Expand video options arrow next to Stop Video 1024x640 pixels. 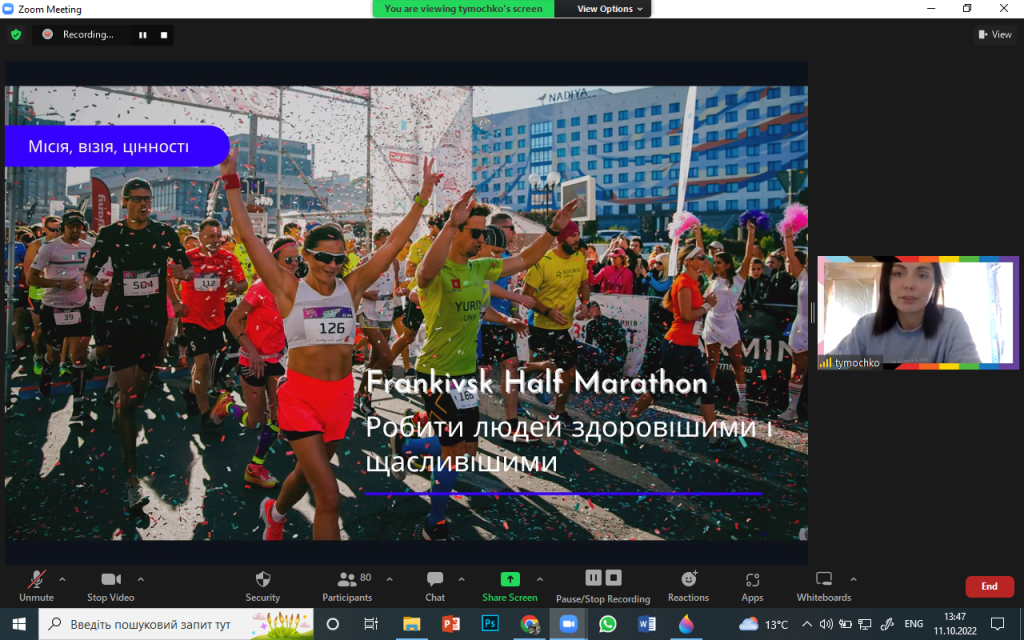coord(140,579)
